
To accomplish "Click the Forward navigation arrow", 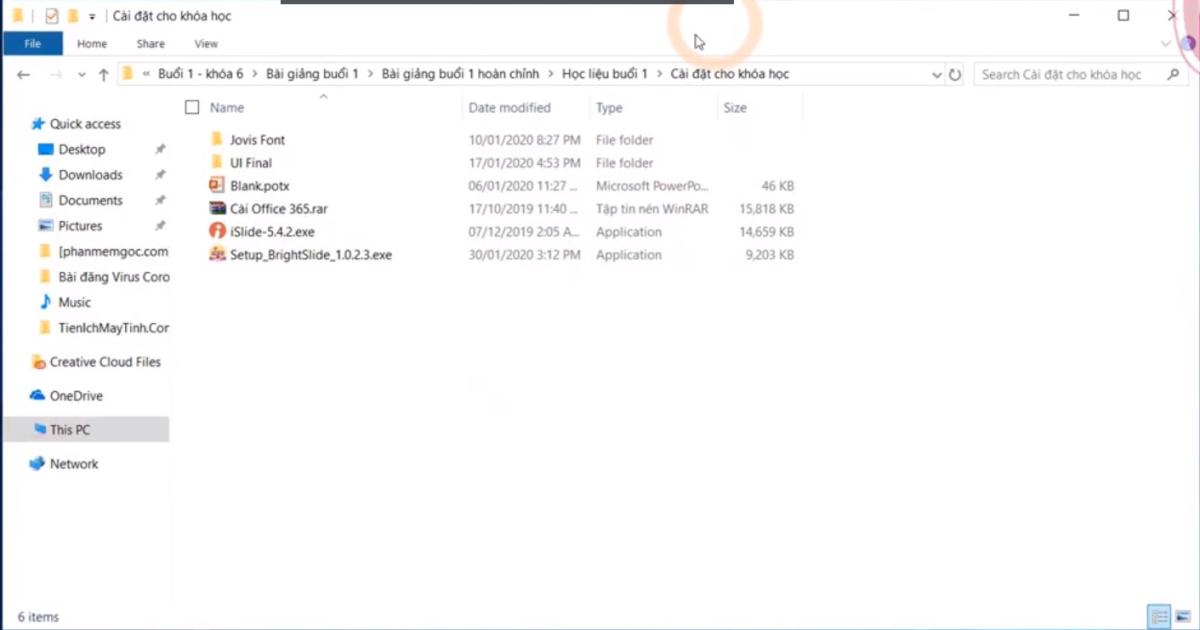I will click(56, 75).
